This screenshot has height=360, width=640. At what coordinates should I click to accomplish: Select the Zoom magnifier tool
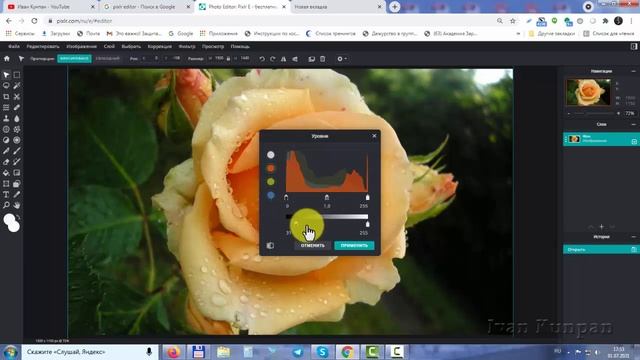pos(6,205)
